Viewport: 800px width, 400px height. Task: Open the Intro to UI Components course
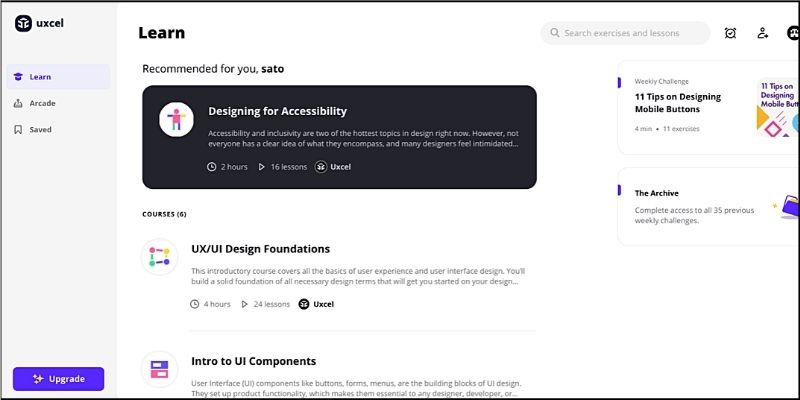253,361
